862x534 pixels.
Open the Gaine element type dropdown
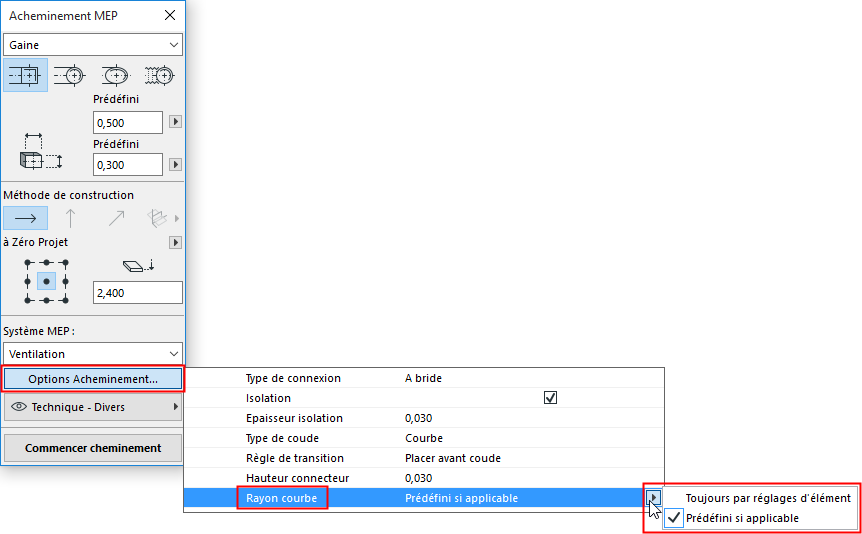(93, 45)
